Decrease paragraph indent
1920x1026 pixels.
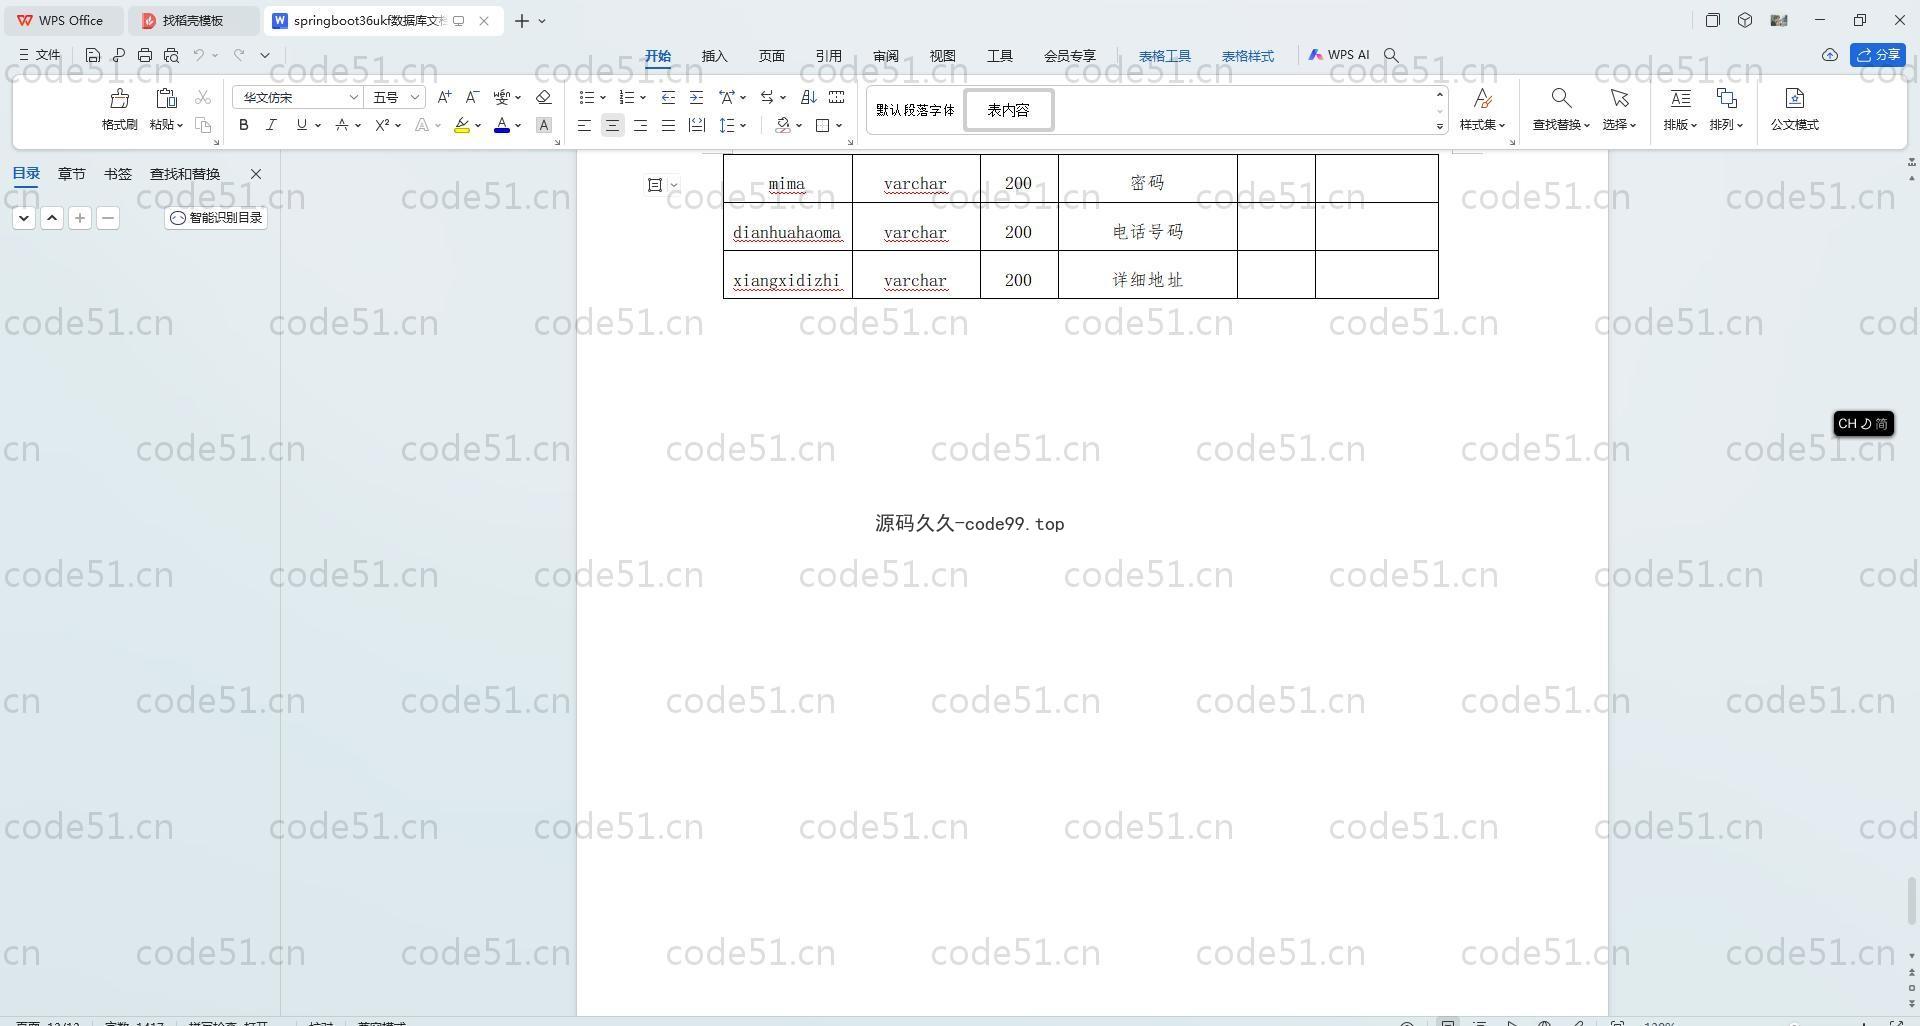click(x=668, y=97)
